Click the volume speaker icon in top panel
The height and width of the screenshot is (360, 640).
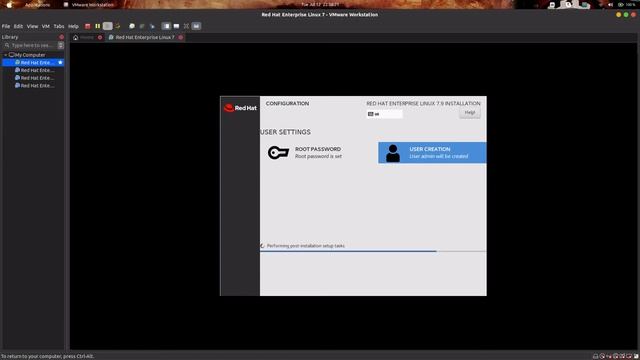tap(611, 4)
